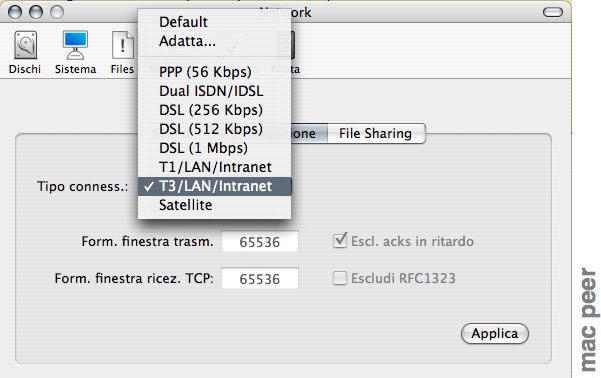Toggle Escl. acks in ritardo checkbox
This screenshot has height=378, width=601.
(340, 241)
